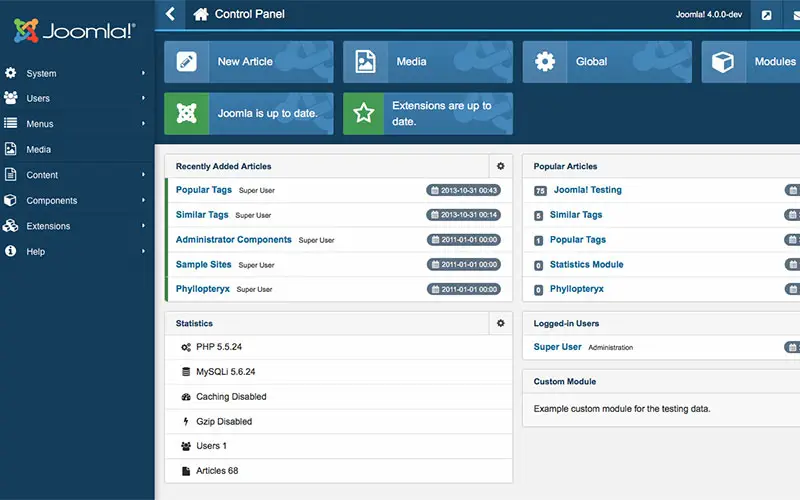Open the Super User logged-in link
The image size is (800, 500).
point(558,347)
